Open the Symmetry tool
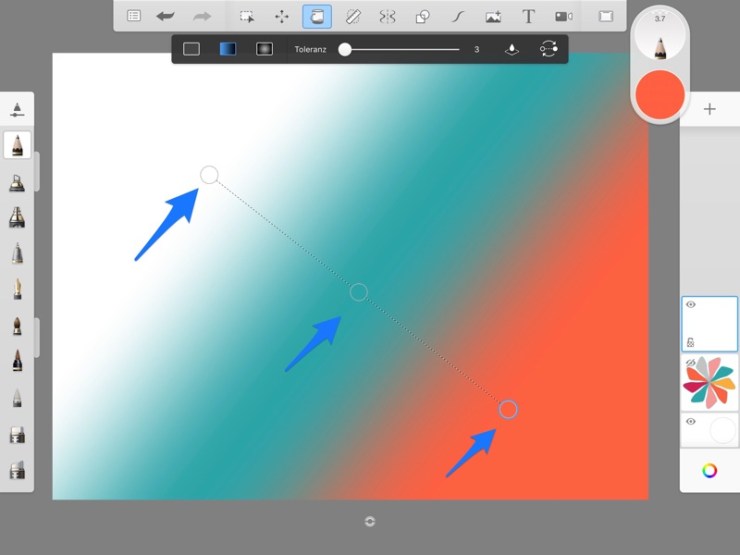Screen dimensions: 740x555 tap(387, 16)
